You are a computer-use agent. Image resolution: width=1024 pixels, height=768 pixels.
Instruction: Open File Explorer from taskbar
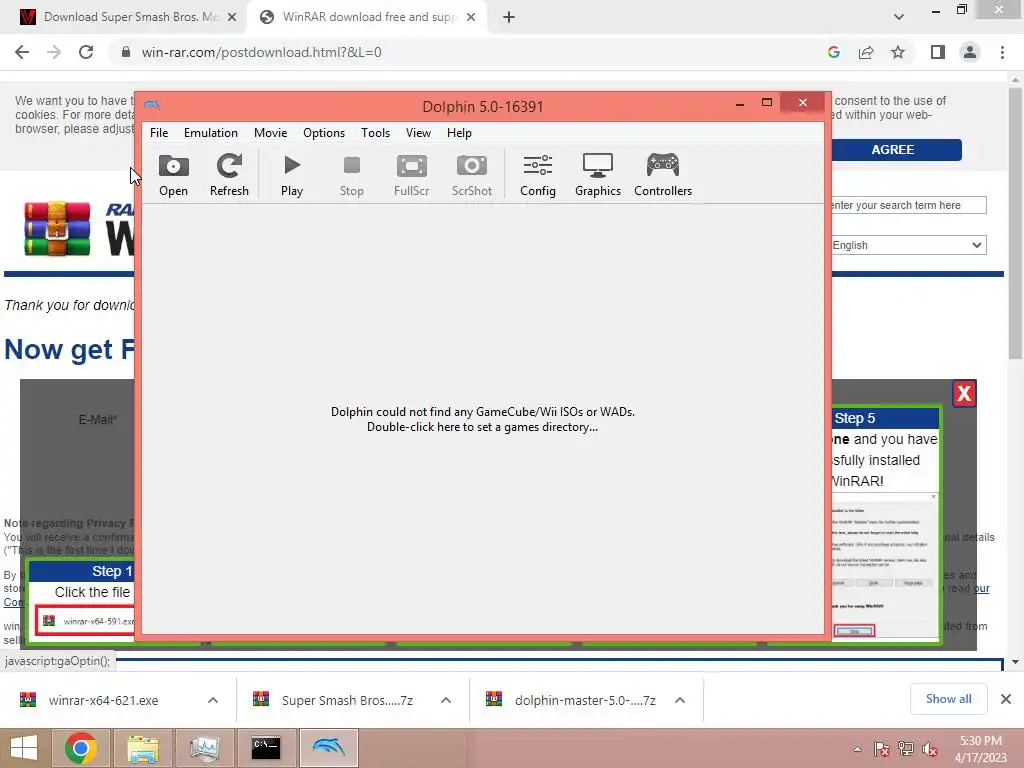pos(143,748)
